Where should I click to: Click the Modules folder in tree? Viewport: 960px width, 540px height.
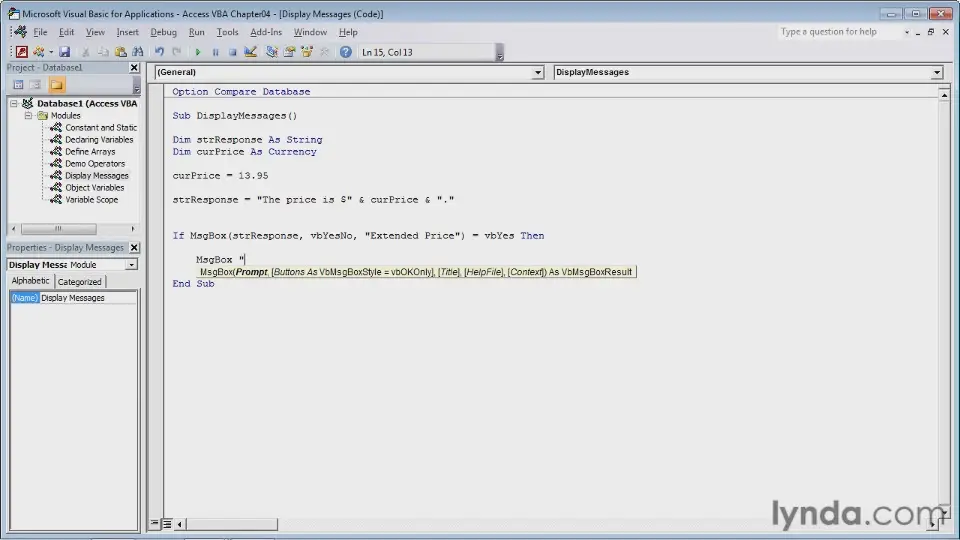click(x=66, y=115)
